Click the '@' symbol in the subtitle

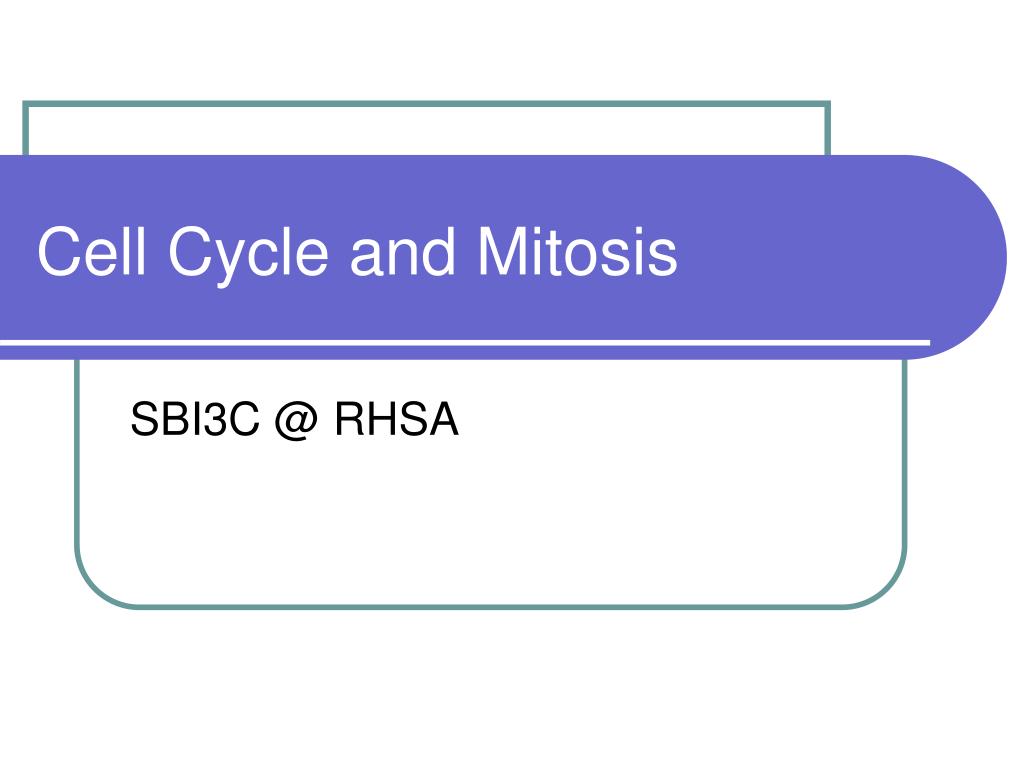point(296,420)
